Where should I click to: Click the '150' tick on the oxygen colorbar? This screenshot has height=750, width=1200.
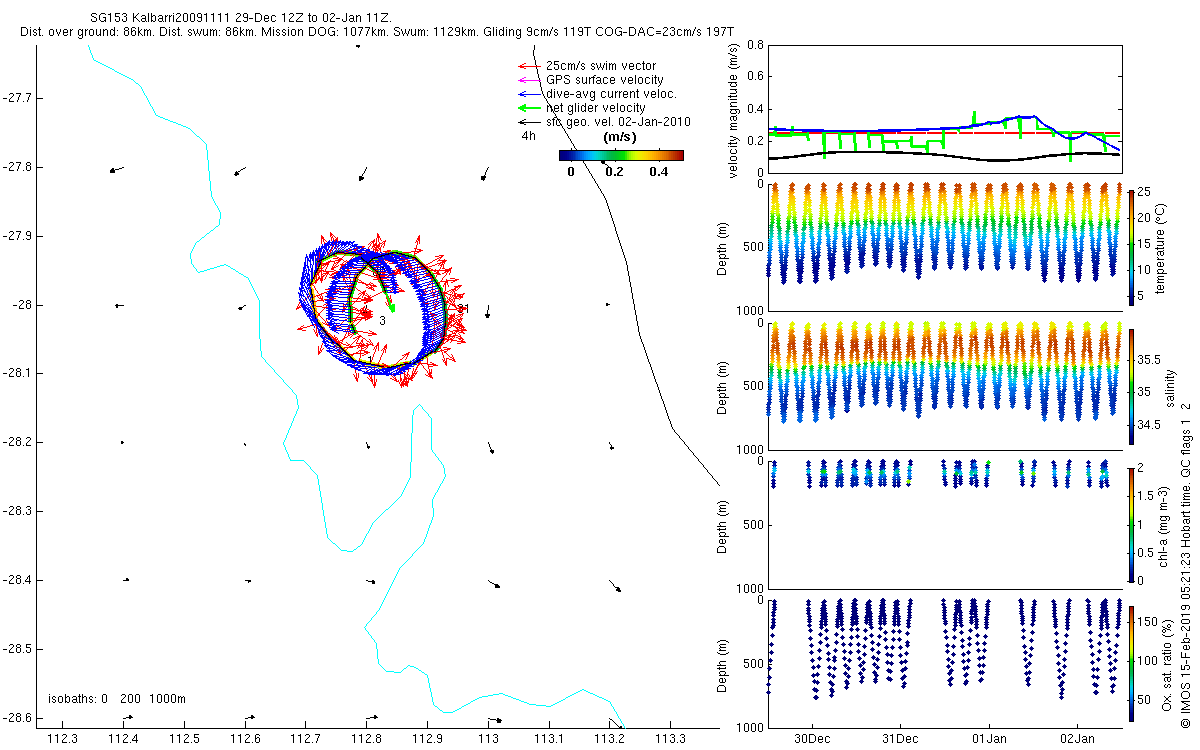(1149, 622)
